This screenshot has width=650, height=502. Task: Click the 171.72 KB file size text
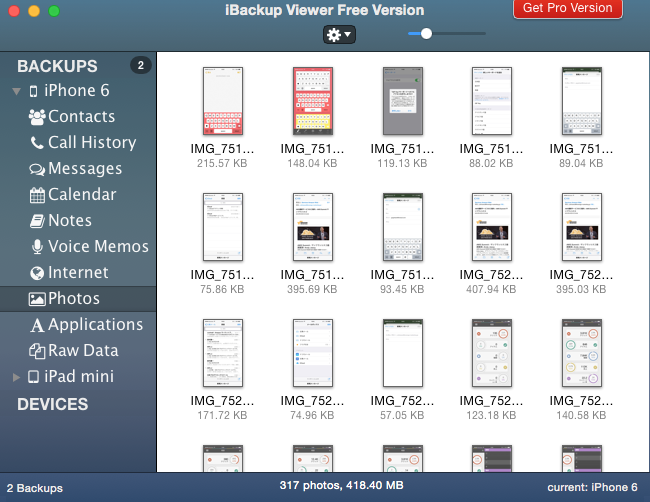[x=222, y=415]
